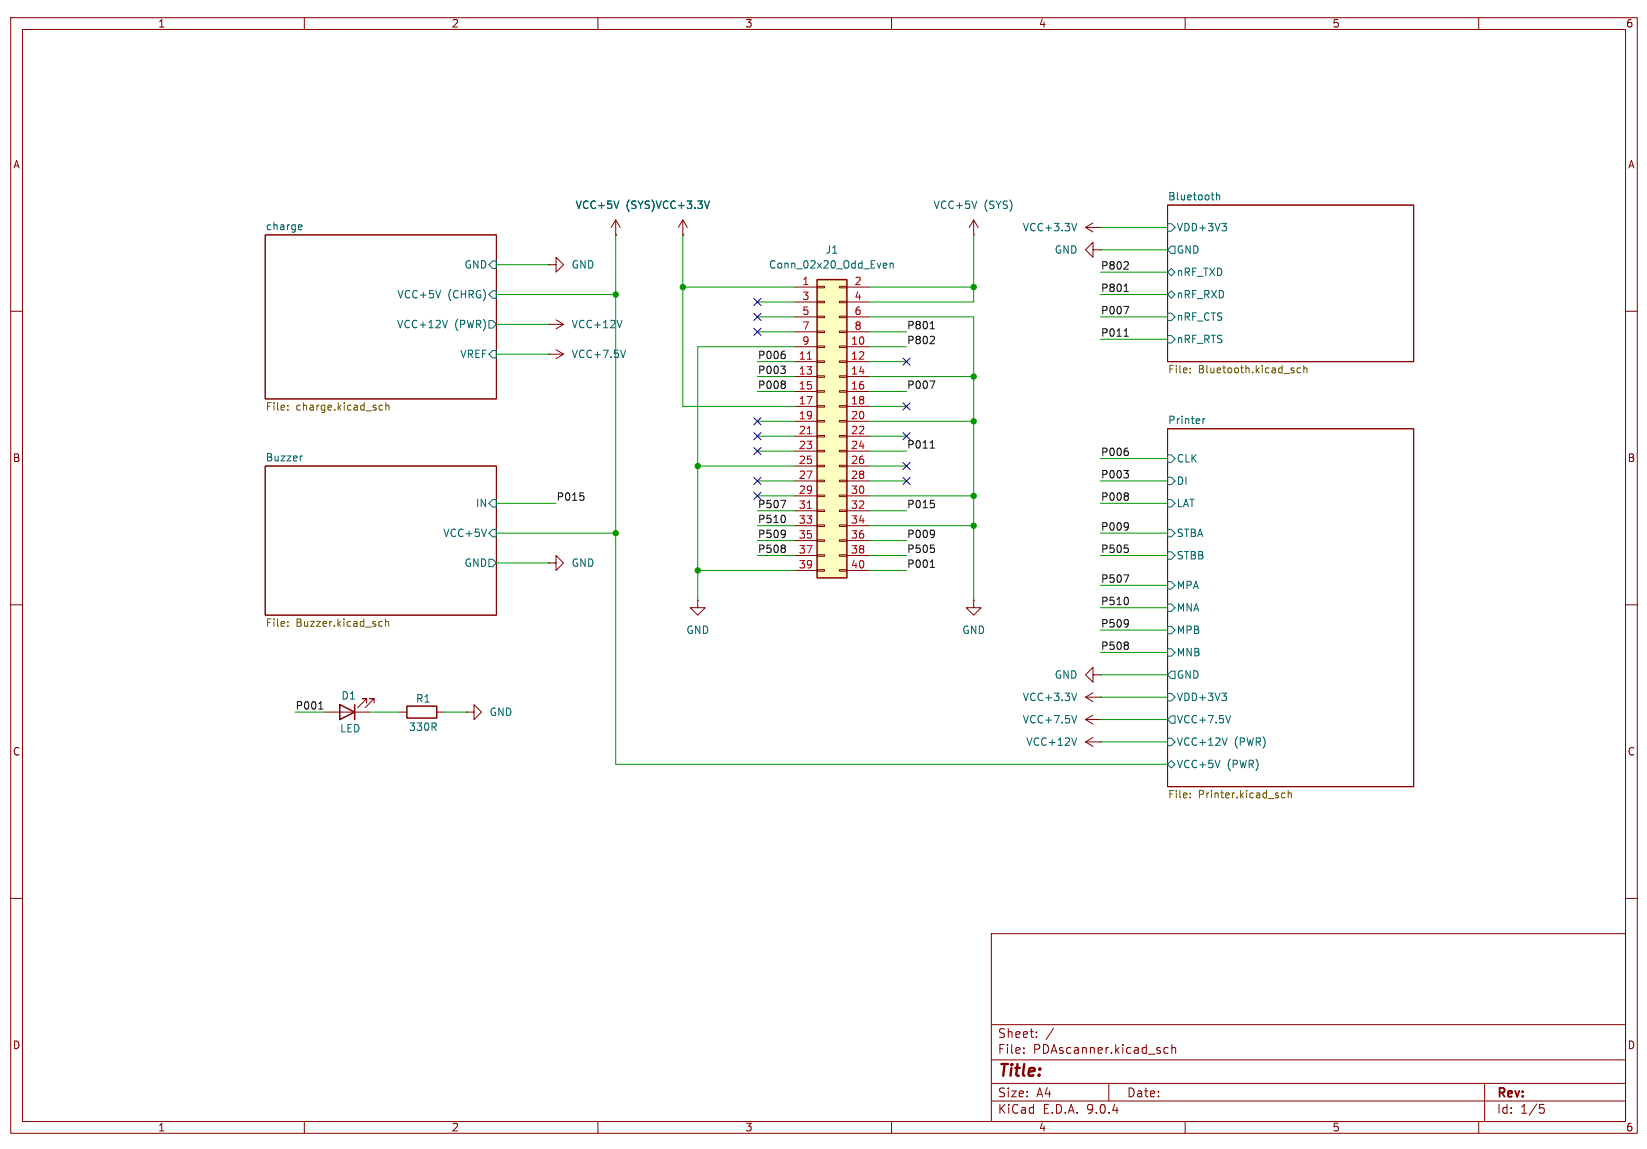
Task: Select the R1 330R resistor symbol
Action: pyautogui.click(x=422, y=712)
